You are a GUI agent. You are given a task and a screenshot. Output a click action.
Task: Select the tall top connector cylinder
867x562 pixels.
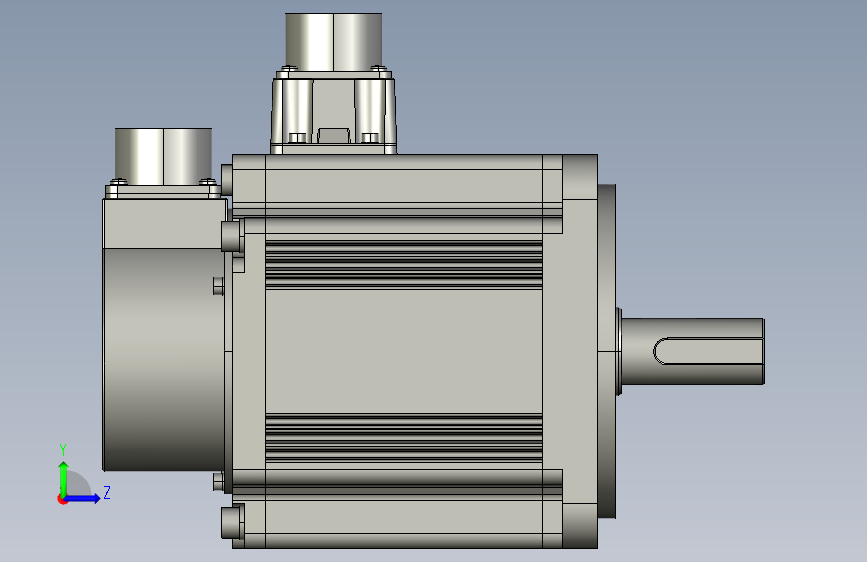(x=333, y=42)
